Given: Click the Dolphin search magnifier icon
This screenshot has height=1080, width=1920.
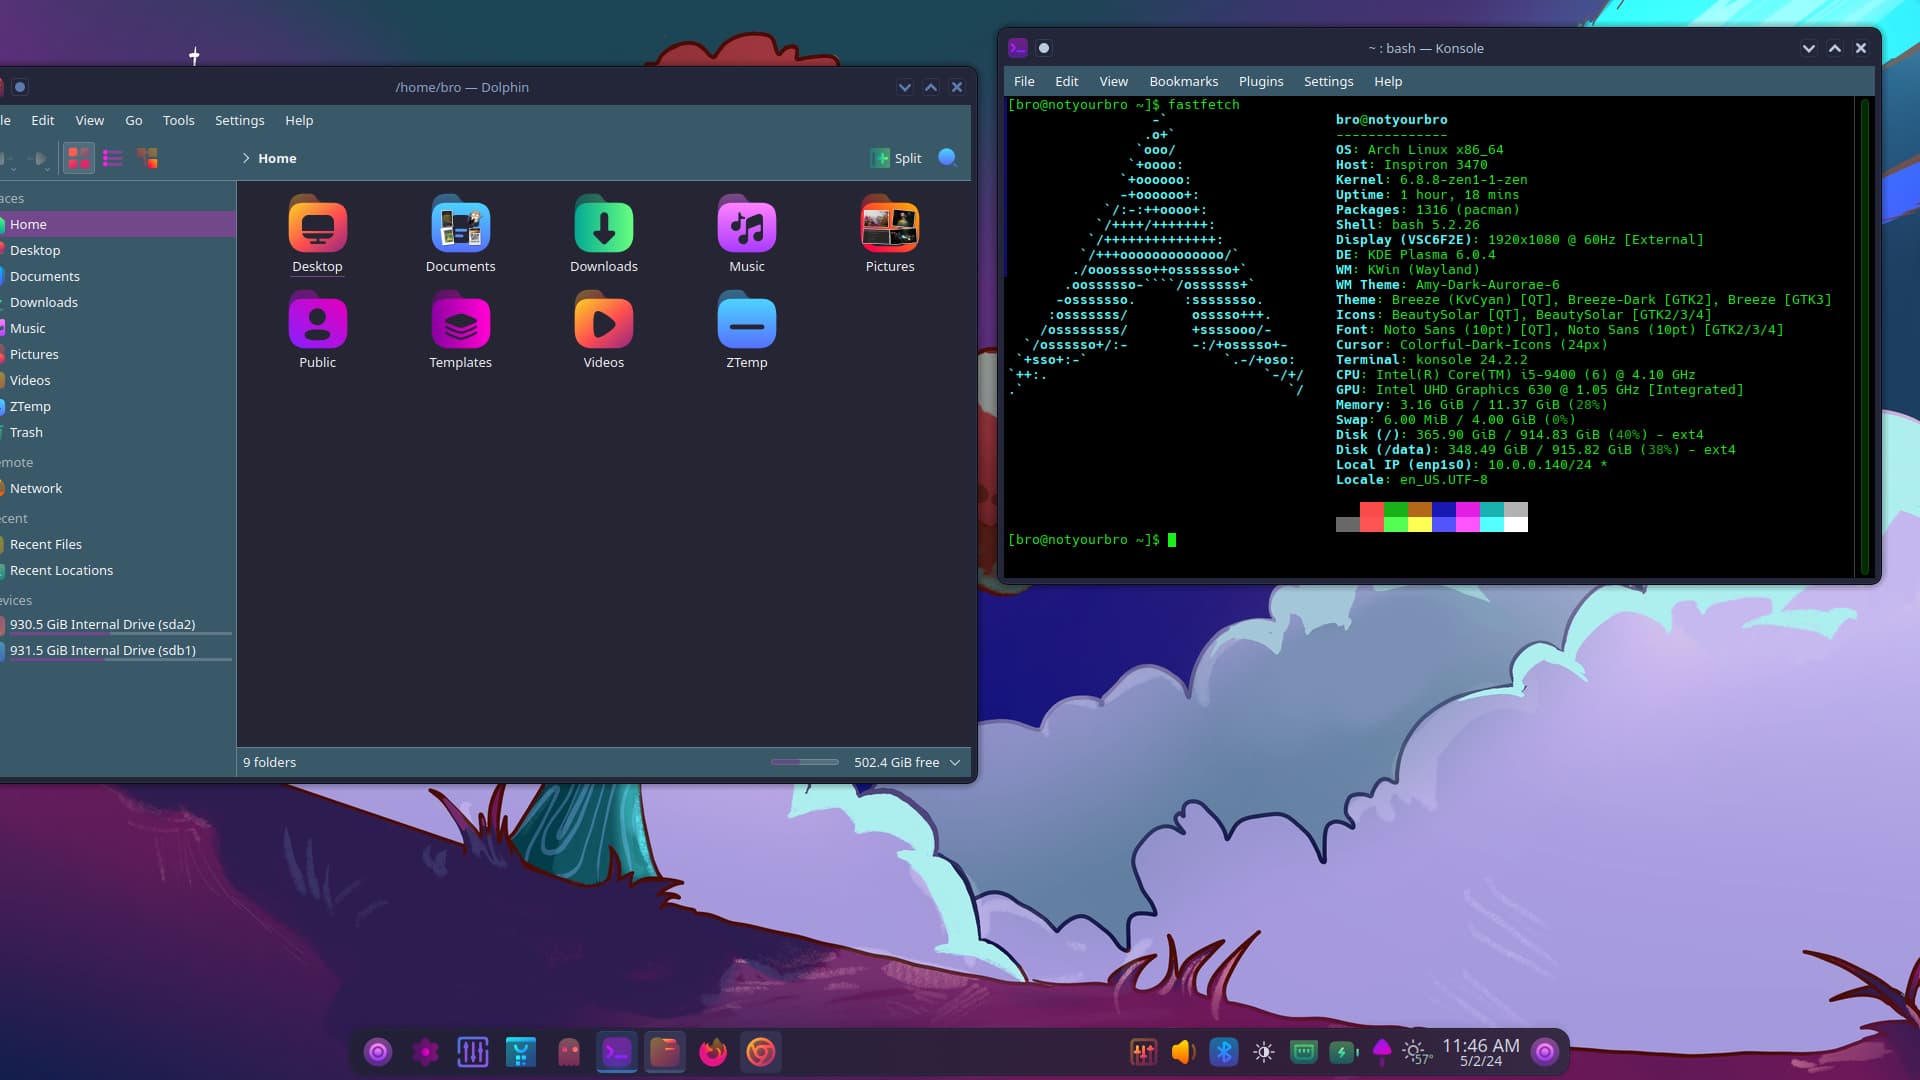Looking at the screenshot, I should click(x=948, y=157).
